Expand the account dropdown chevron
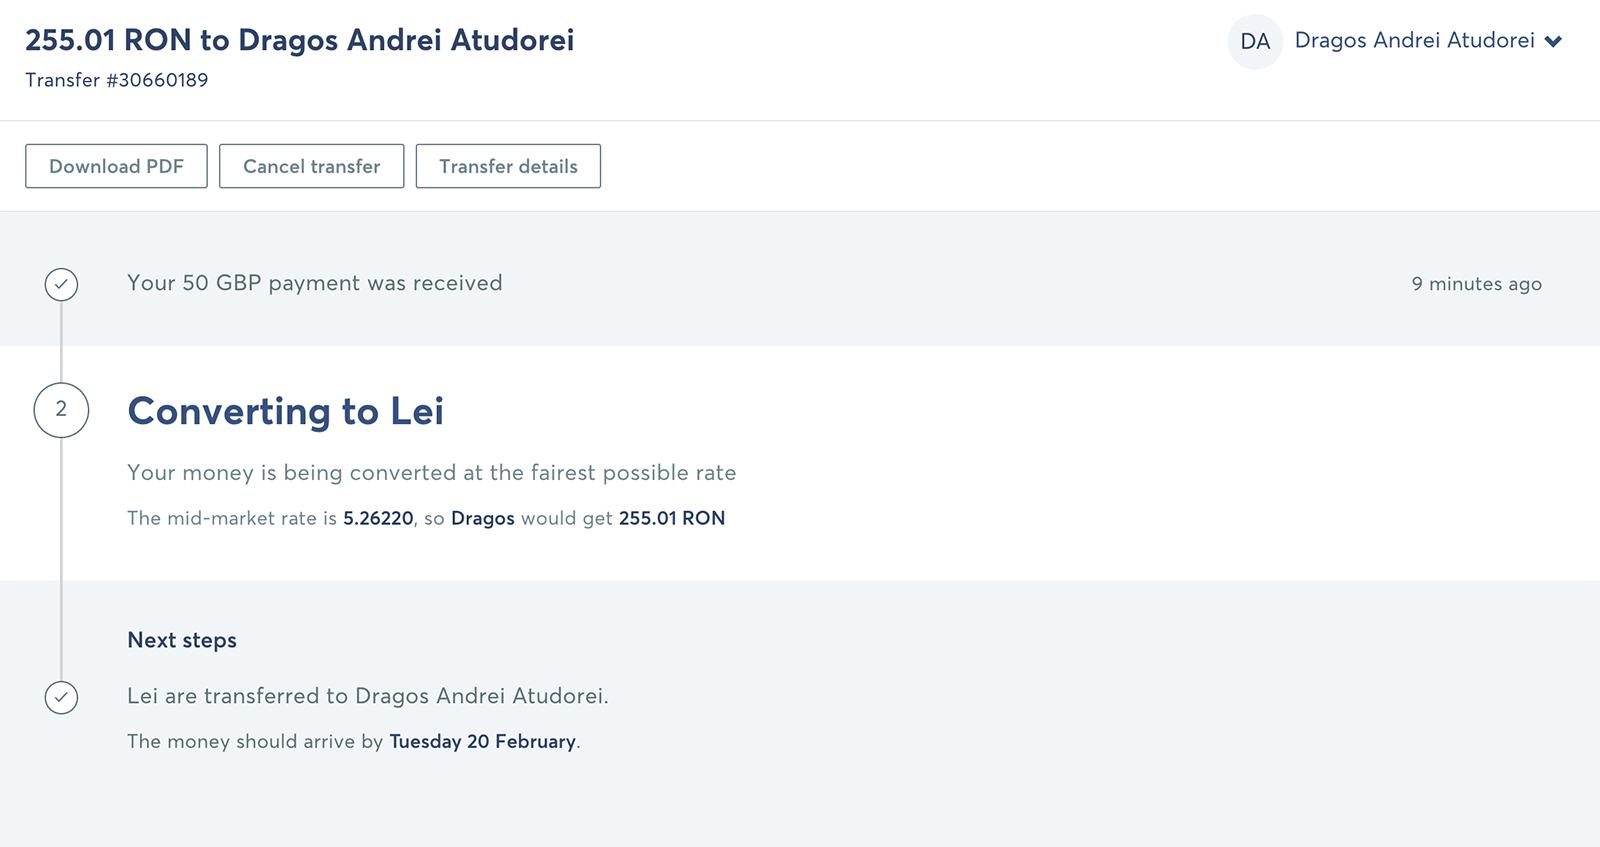The image size is (1600, 847). tap(1553, 42)
